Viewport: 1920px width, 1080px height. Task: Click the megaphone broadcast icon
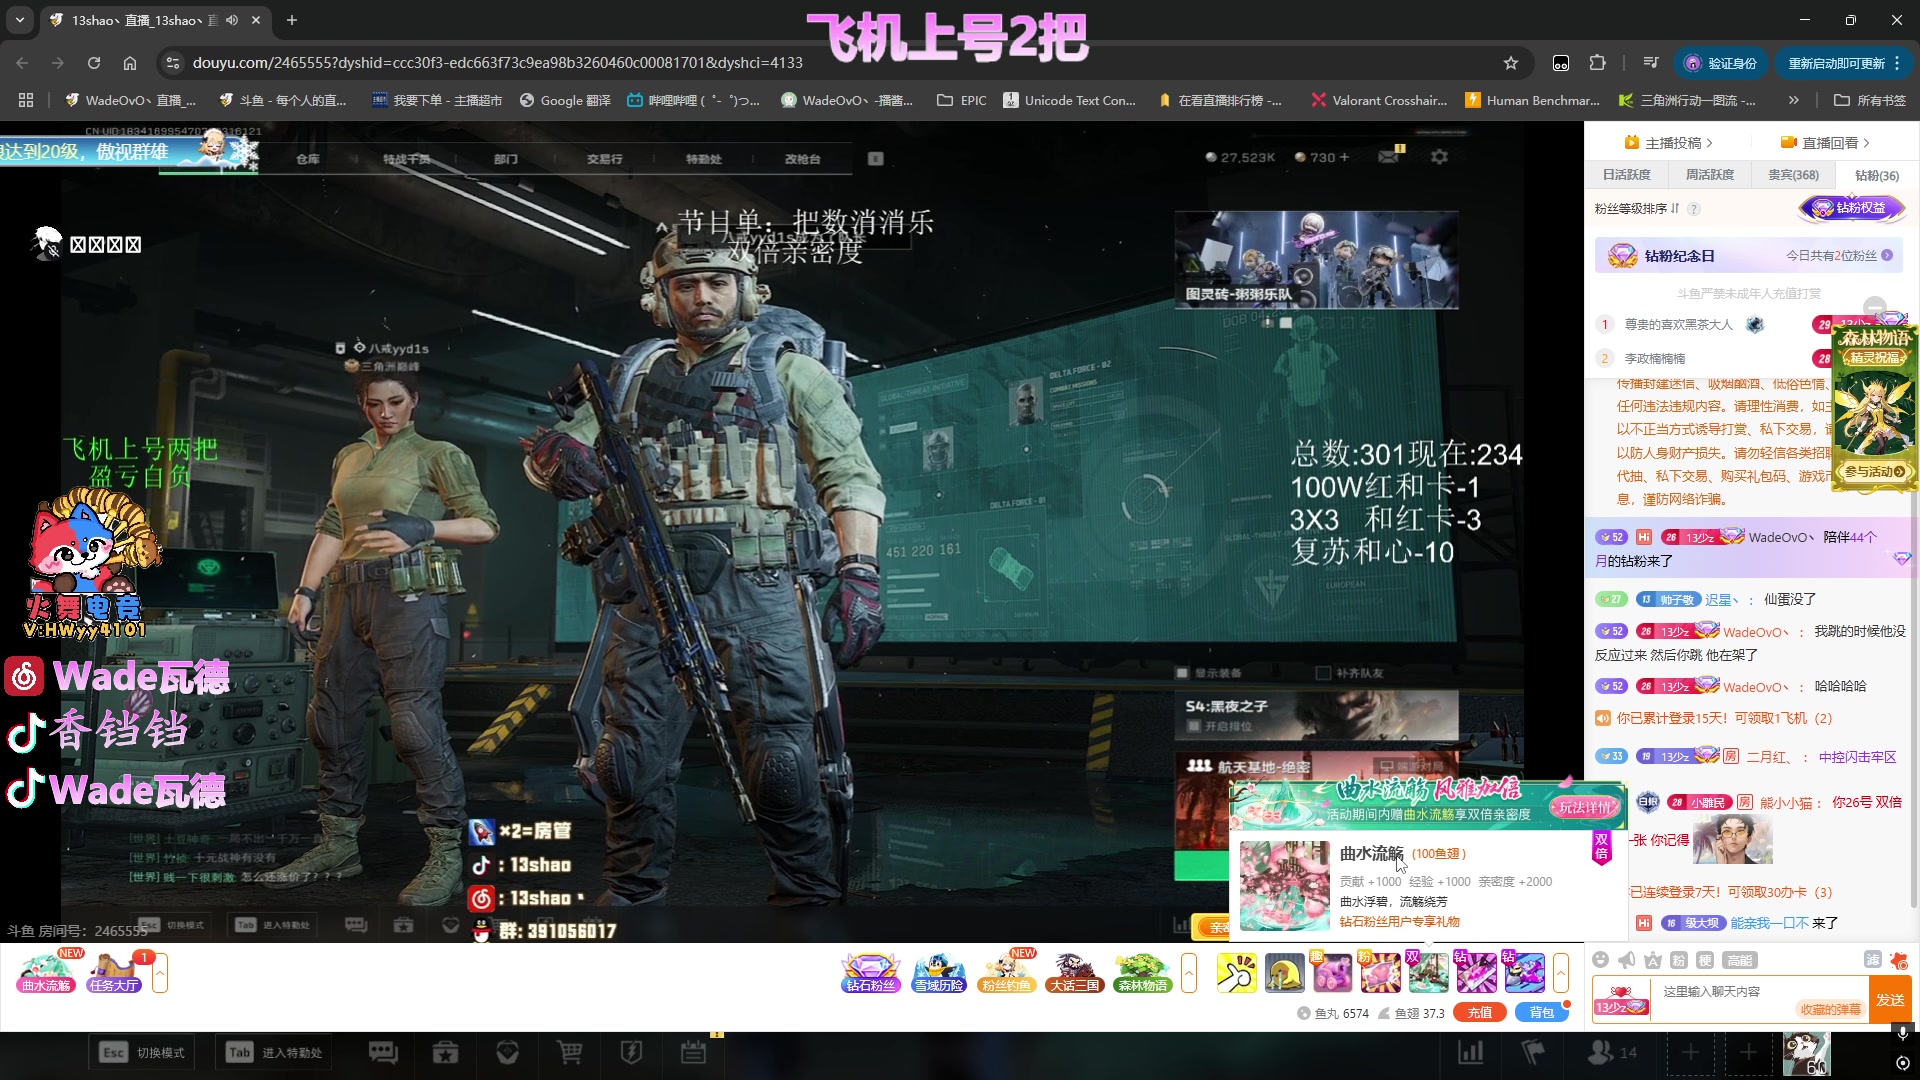pos(1627,960)
